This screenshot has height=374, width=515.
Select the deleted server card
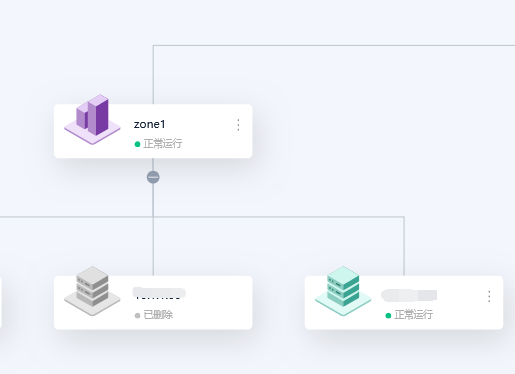pos(153,302)
